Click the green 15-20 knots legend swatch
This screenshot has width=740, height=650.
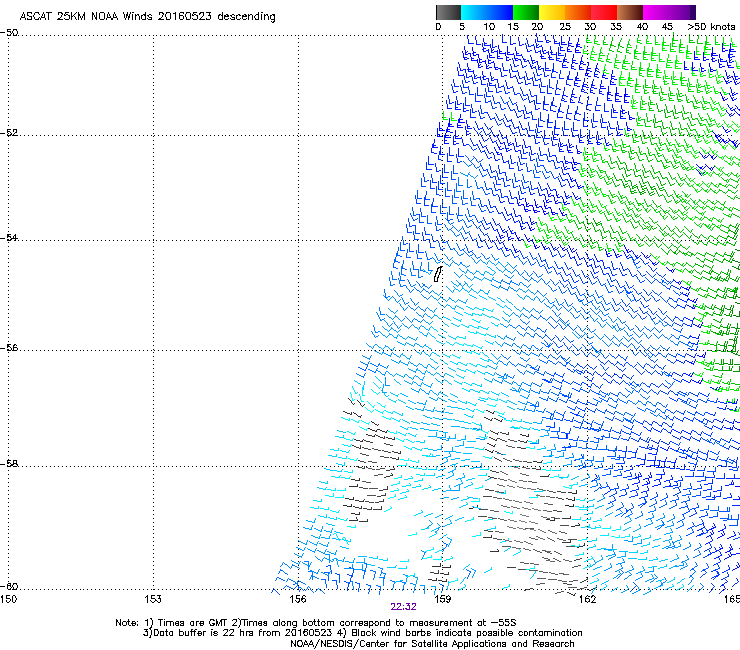pos(526,12)
